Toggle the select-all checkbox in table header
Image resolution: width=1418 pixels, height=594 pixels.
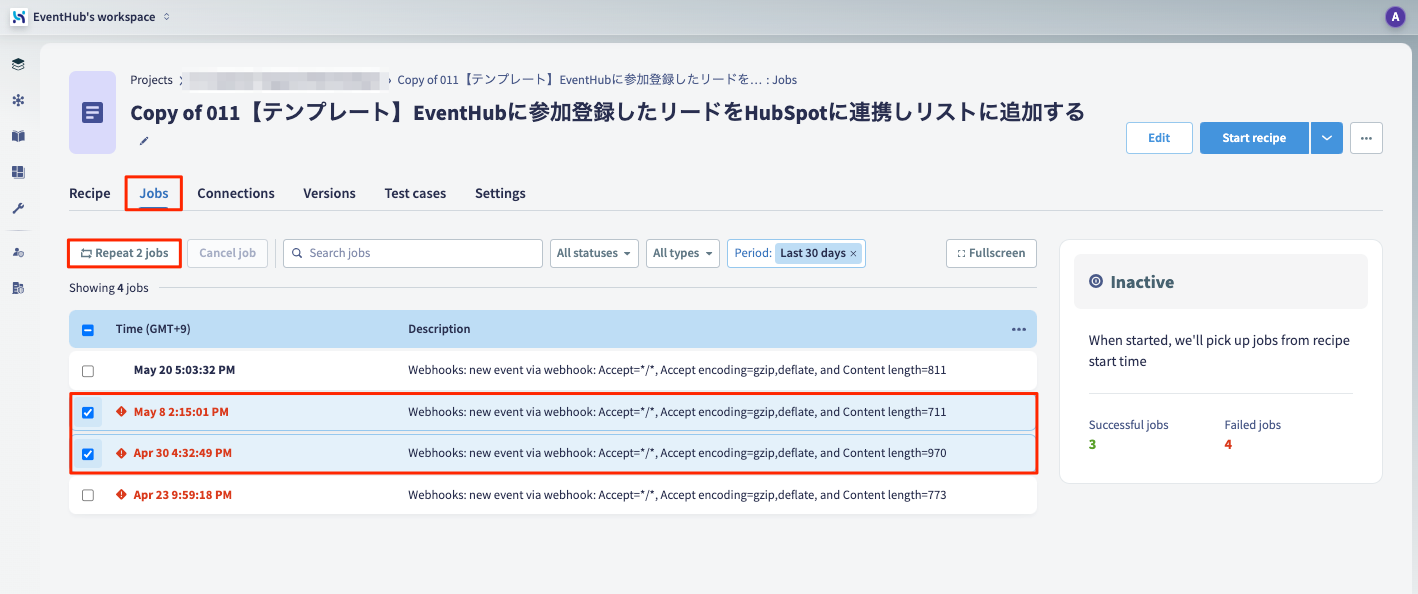pyautogui.click(x=88, y=330)
